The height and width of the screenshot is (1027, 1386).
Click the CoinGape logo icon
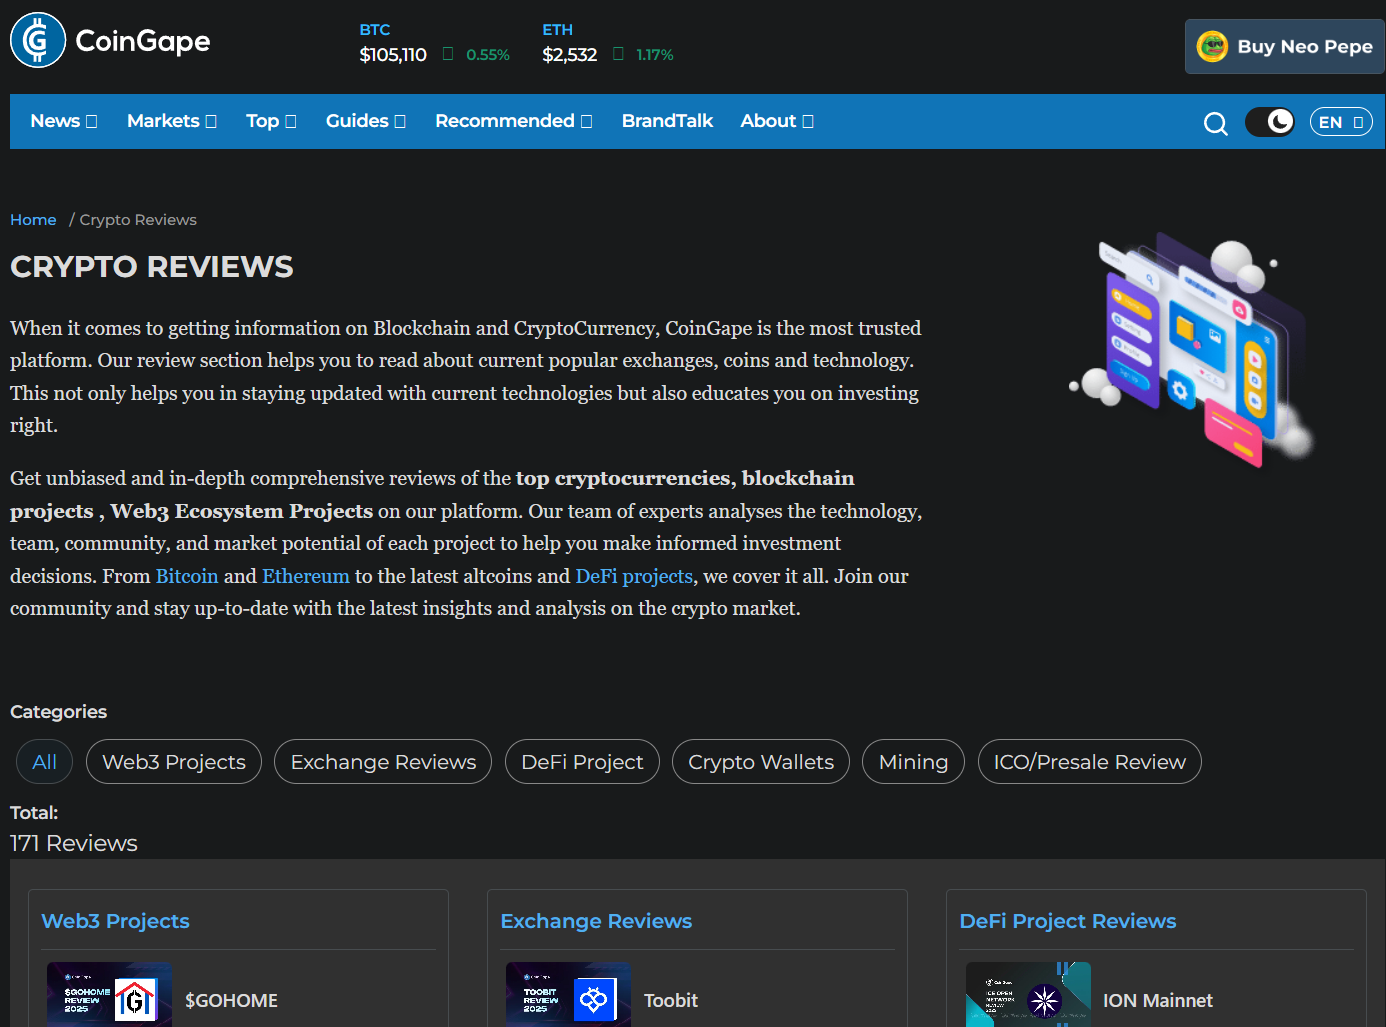tap(38, 41)
